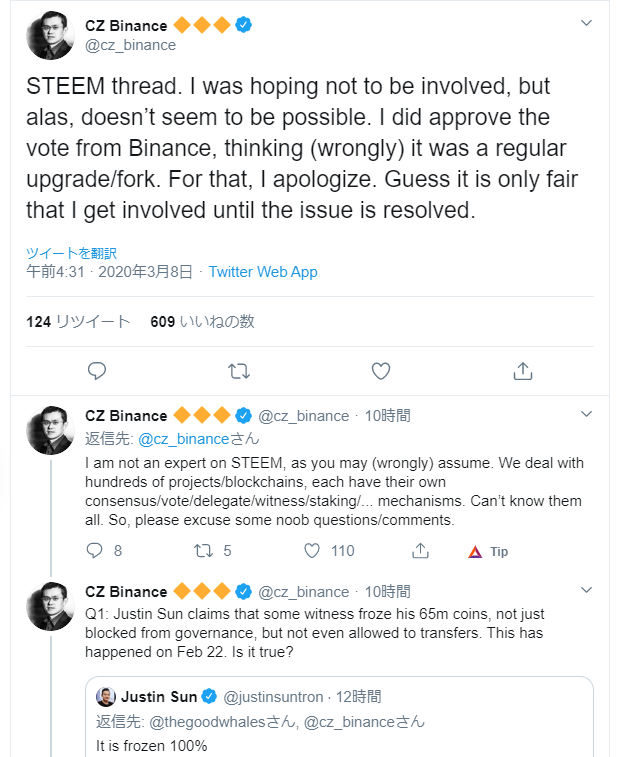The width and height of the screenshot is (624, 757).
Task: Reply to the 'not an expert' tweet
Action: [x=96, y=550]
